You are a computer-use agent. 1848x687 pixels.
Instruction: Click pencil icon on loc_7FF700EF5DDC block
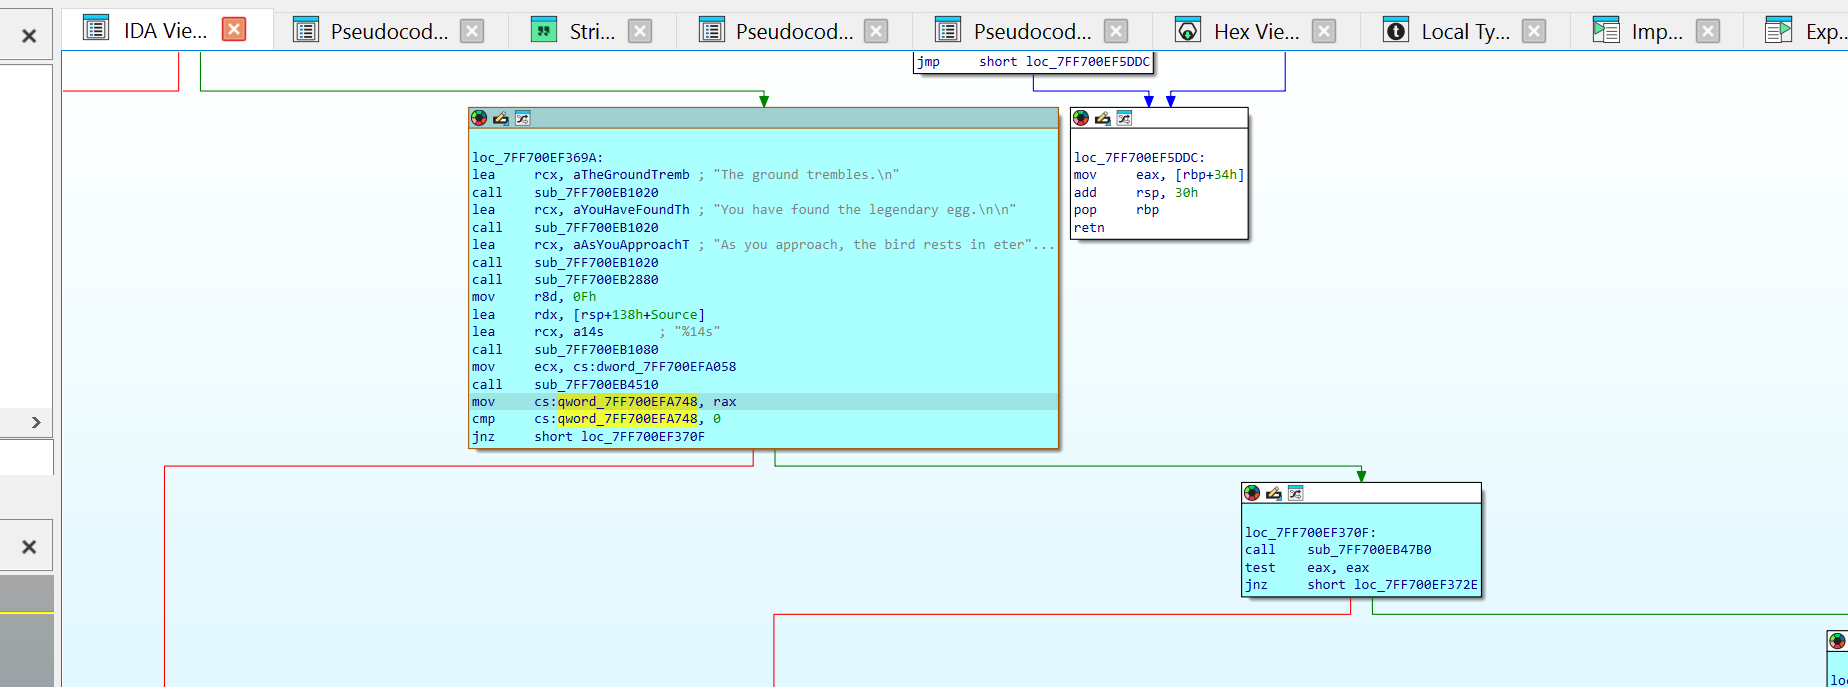[x=1103, y=118]
